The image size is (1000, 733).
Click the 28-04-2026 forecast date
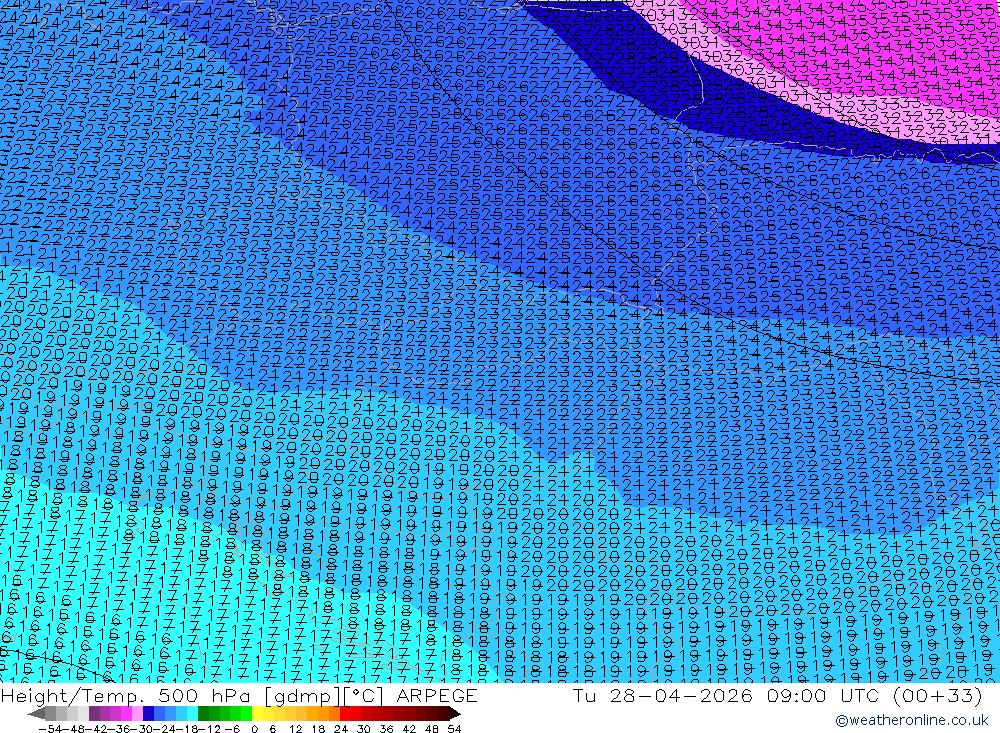pyautogui.click(x=681, y=695)
